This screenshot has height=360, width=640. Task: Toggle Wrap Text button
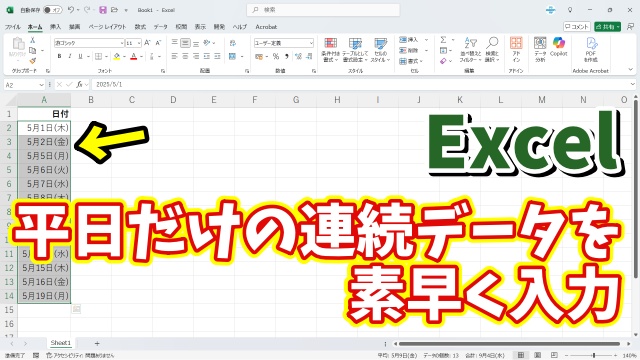[x=233, y=42]
